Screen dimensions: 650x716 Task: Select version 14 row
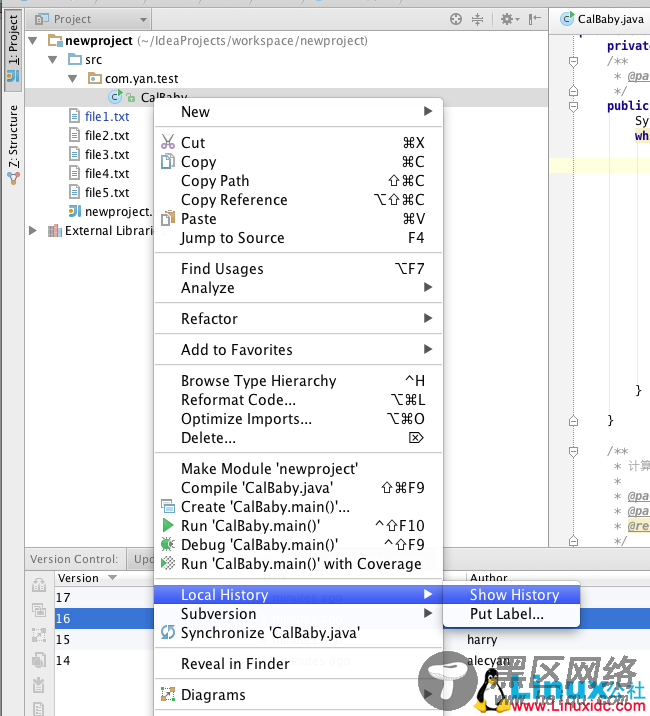(x=104, y=660)
